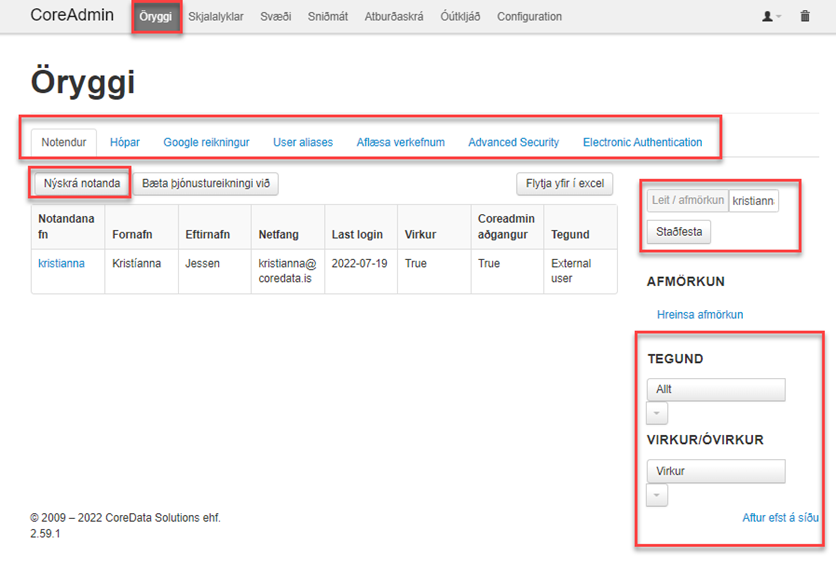
Task: Switch to the Hópar tab
Action: 125,143
